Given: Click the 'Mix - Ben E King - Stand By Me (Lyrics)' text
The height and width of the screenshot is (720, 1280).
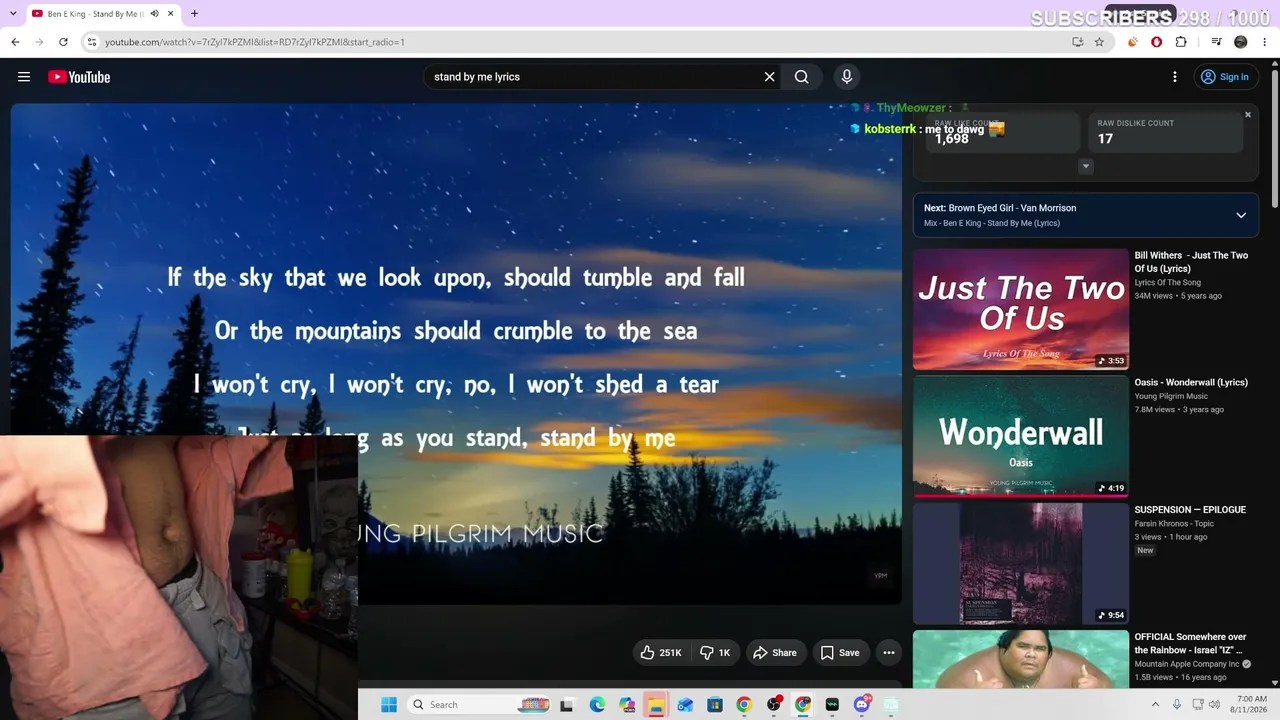Looking at the screenshot, I should click(x=992, y=223).
